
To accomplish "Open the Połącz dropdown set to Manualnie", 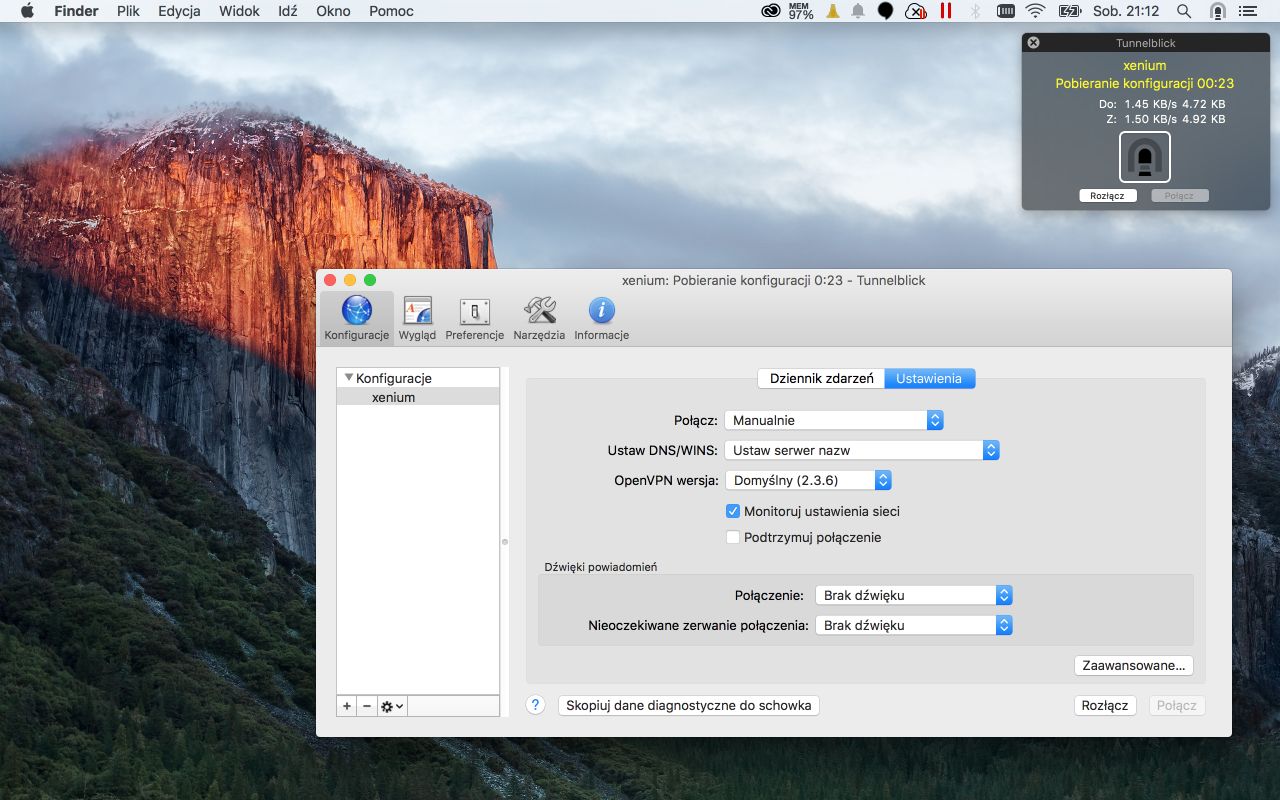I will [834, 420].
